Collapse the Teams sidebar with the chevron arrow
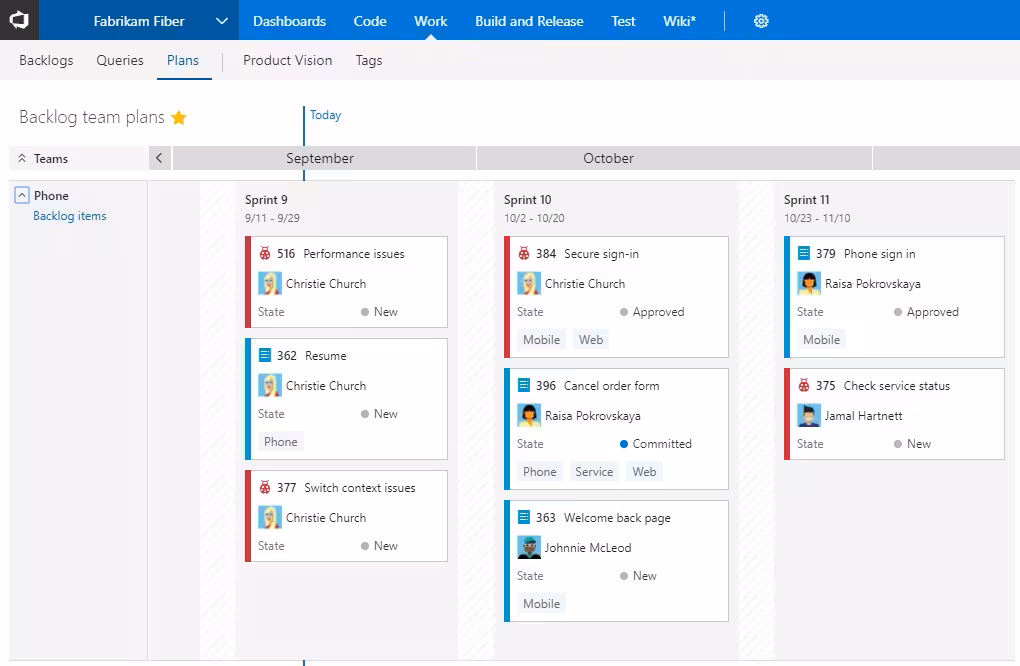The image size is (1020, 666). click(160, 158)
